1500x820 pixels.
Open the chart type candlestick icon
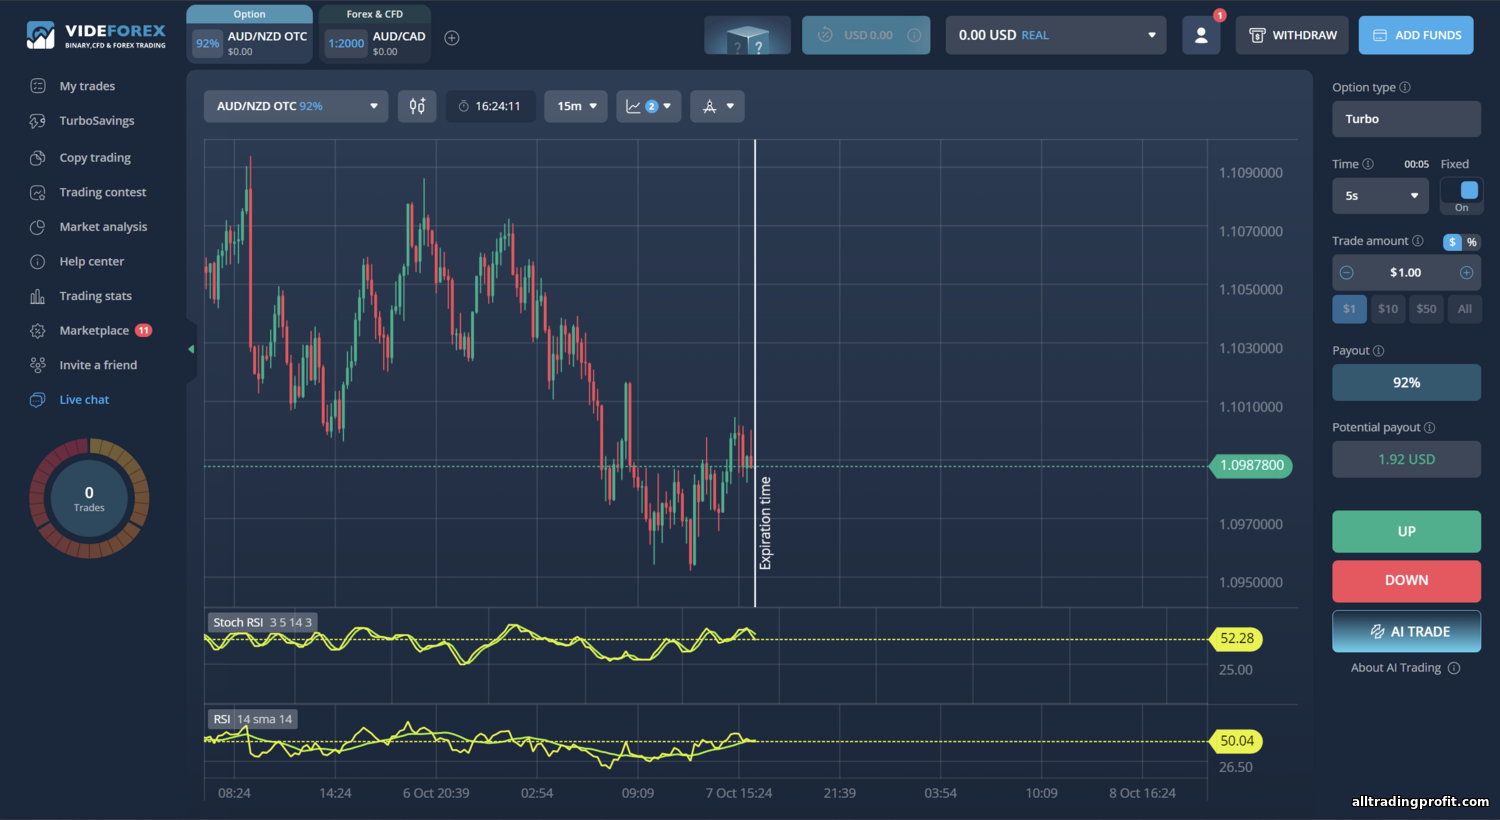[x=417, y=106]
